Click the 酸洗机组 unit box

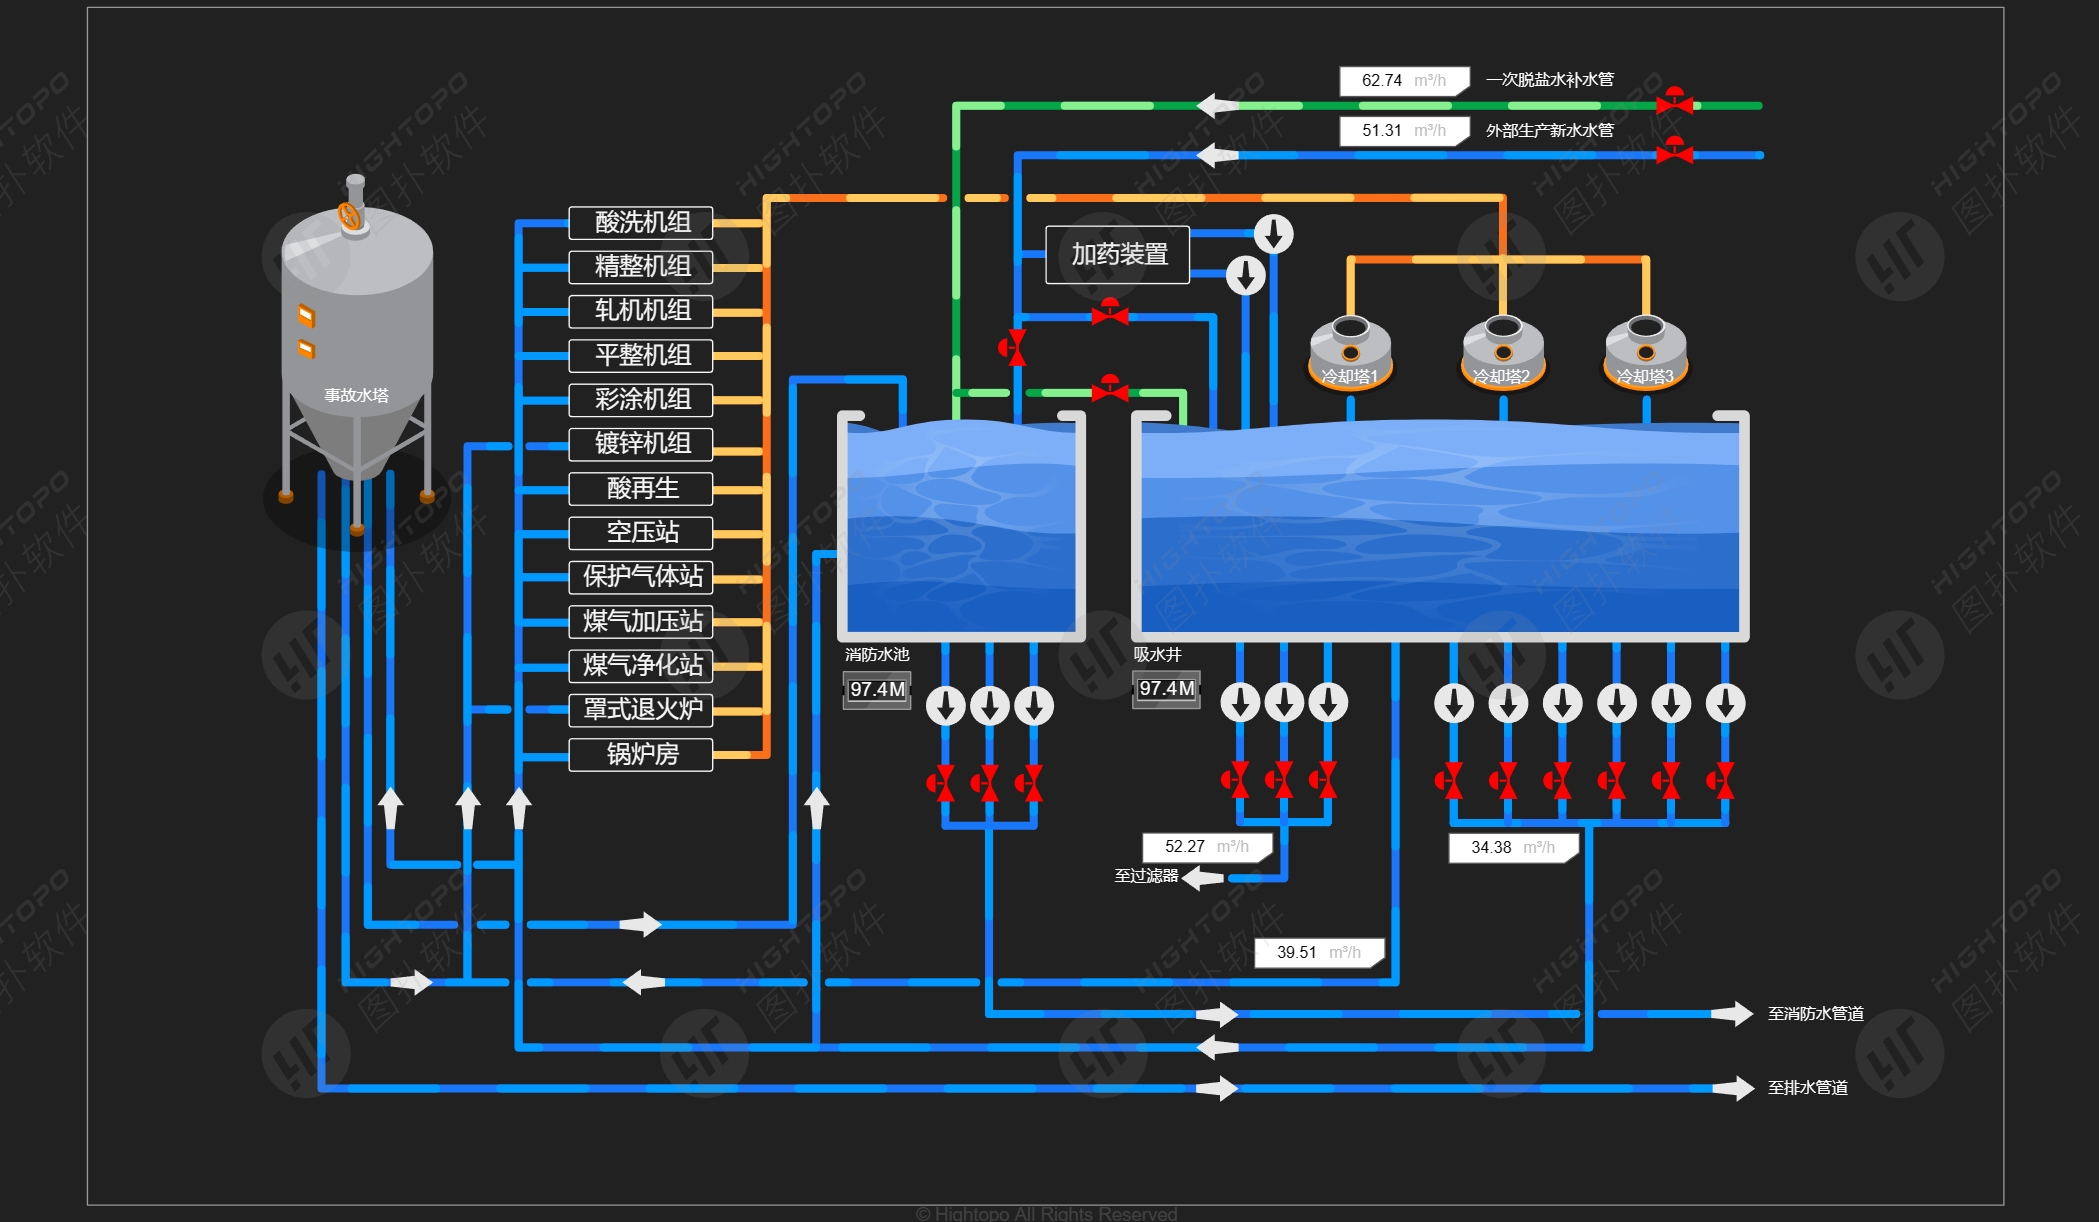tap(641, 222)
